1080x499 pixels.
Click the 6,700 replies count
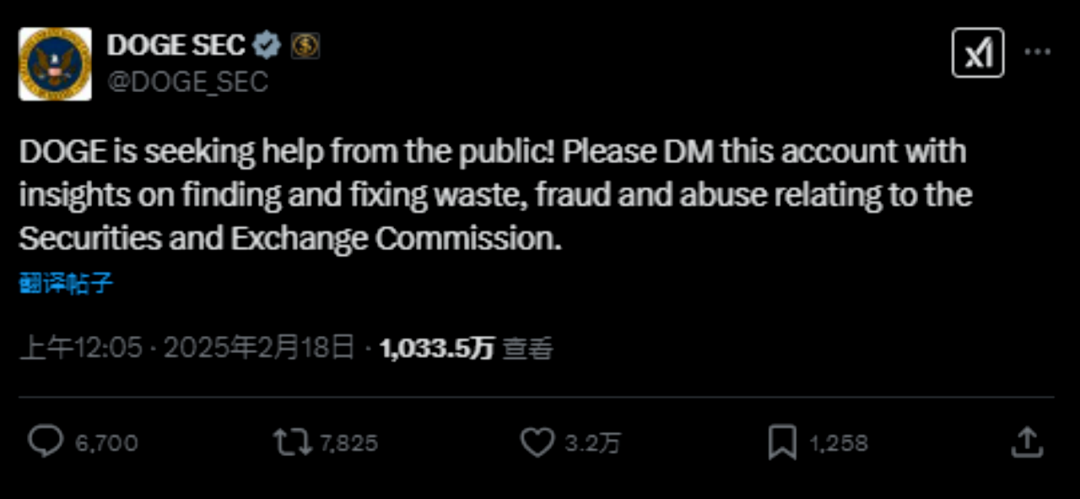(x=107, y=442)
